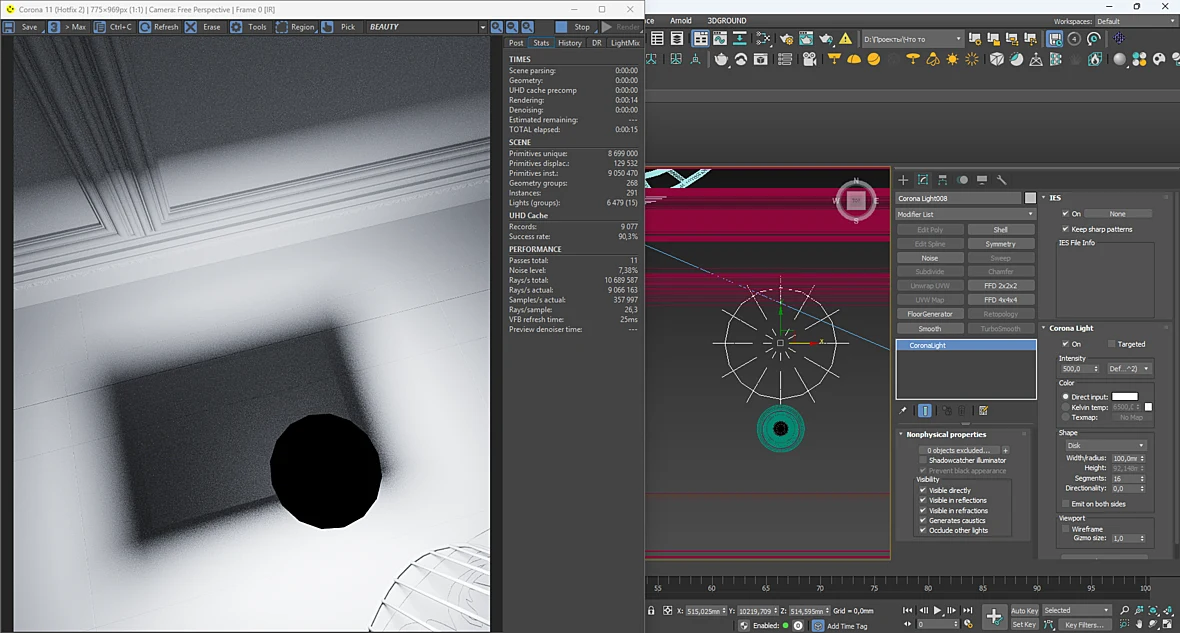Open the Modify panel tab
This screenshot has height=633, width=1180.
[923, 180]
